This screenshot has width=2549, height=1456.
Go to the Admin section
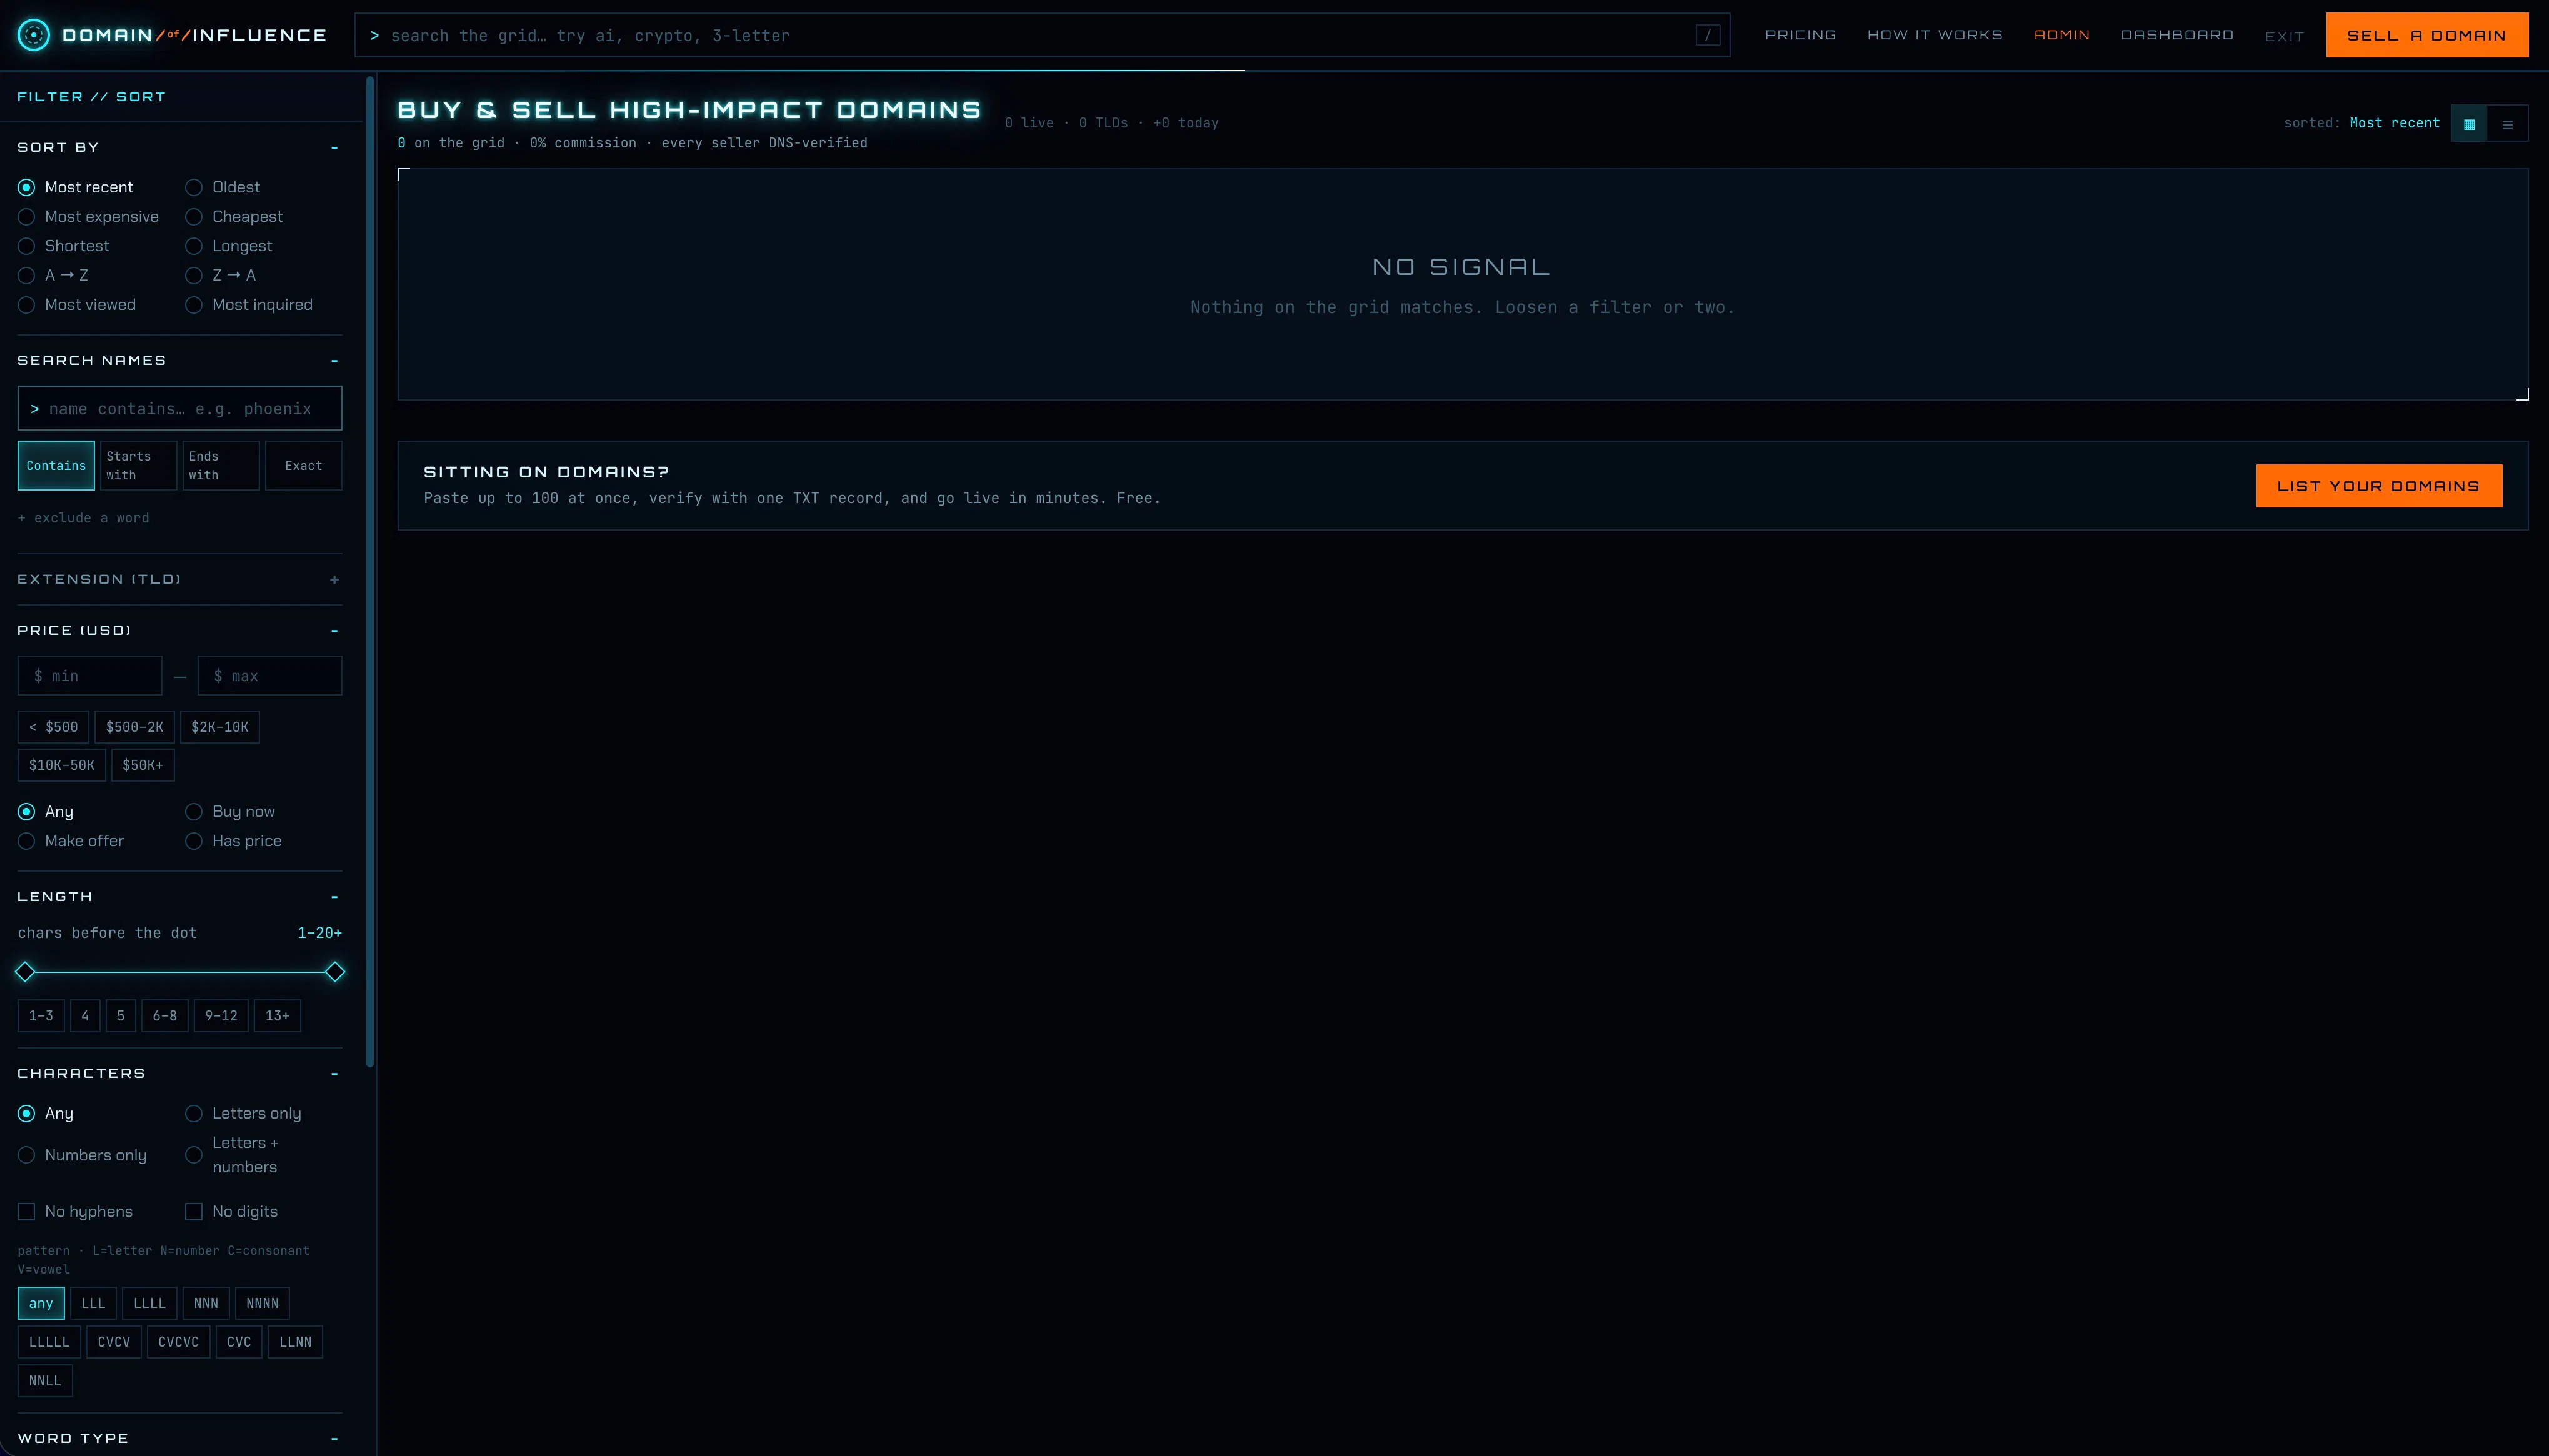(x=2062, y=35)
